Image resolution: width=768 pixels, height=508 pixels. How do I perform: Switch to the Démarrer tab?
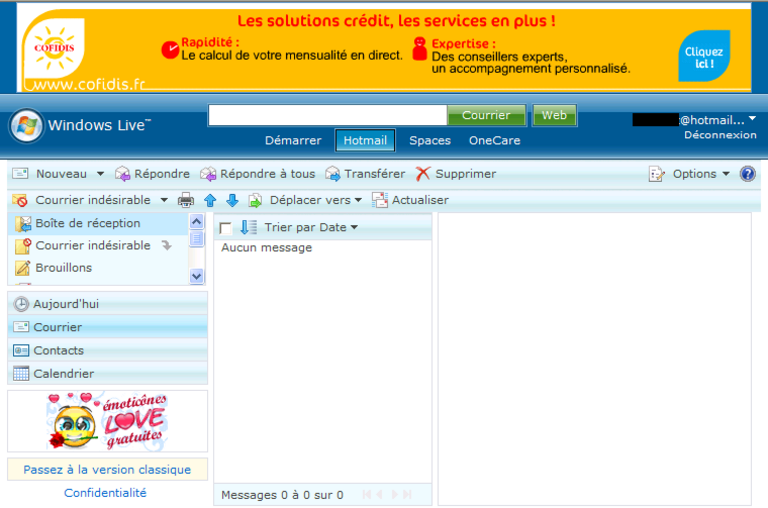coord(293,141)
